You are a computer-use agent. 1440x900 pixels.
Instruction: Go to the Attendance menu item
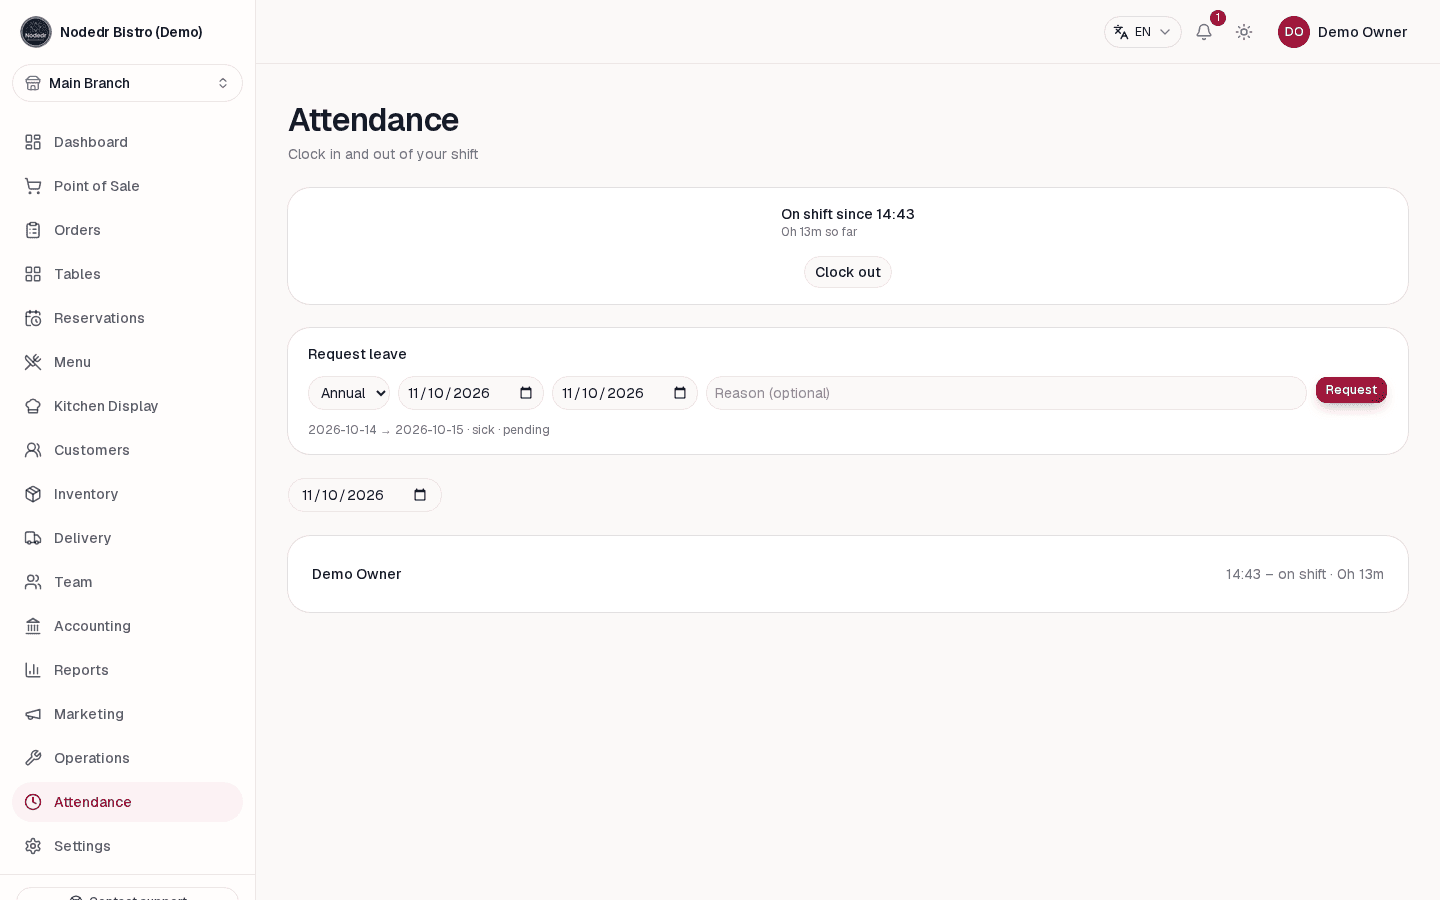tap(127, 802)
